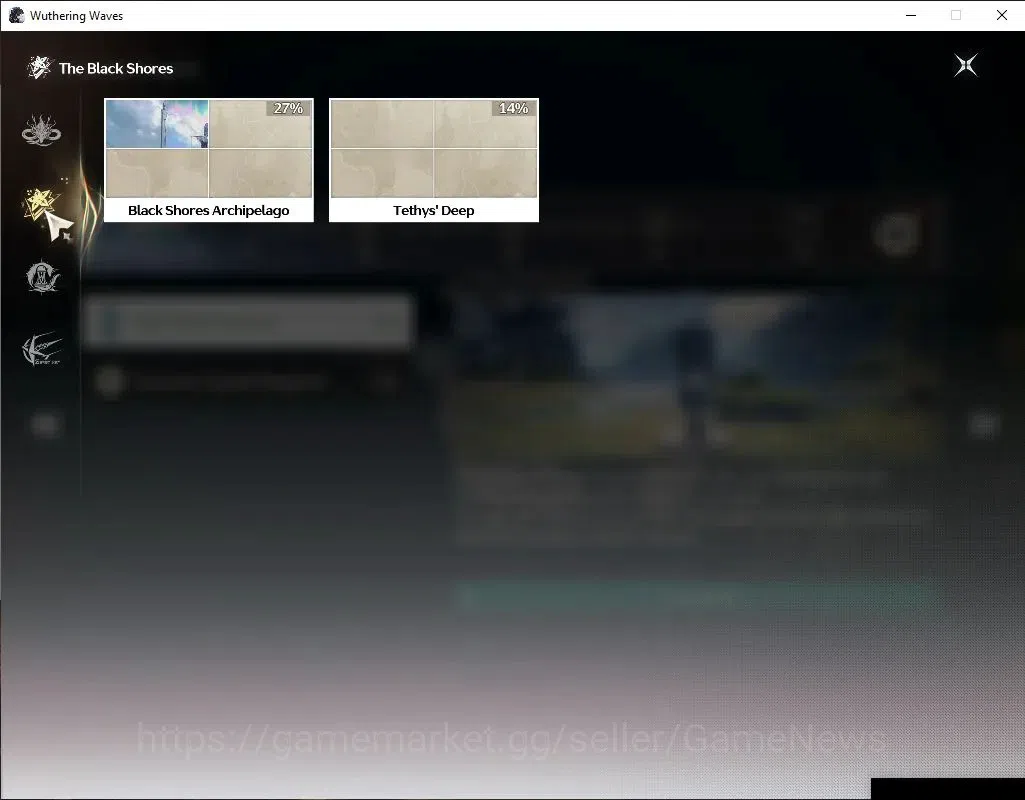Select the Black Shores star region icon
This screenshot has height=800, width=1025.
point(40,203)
